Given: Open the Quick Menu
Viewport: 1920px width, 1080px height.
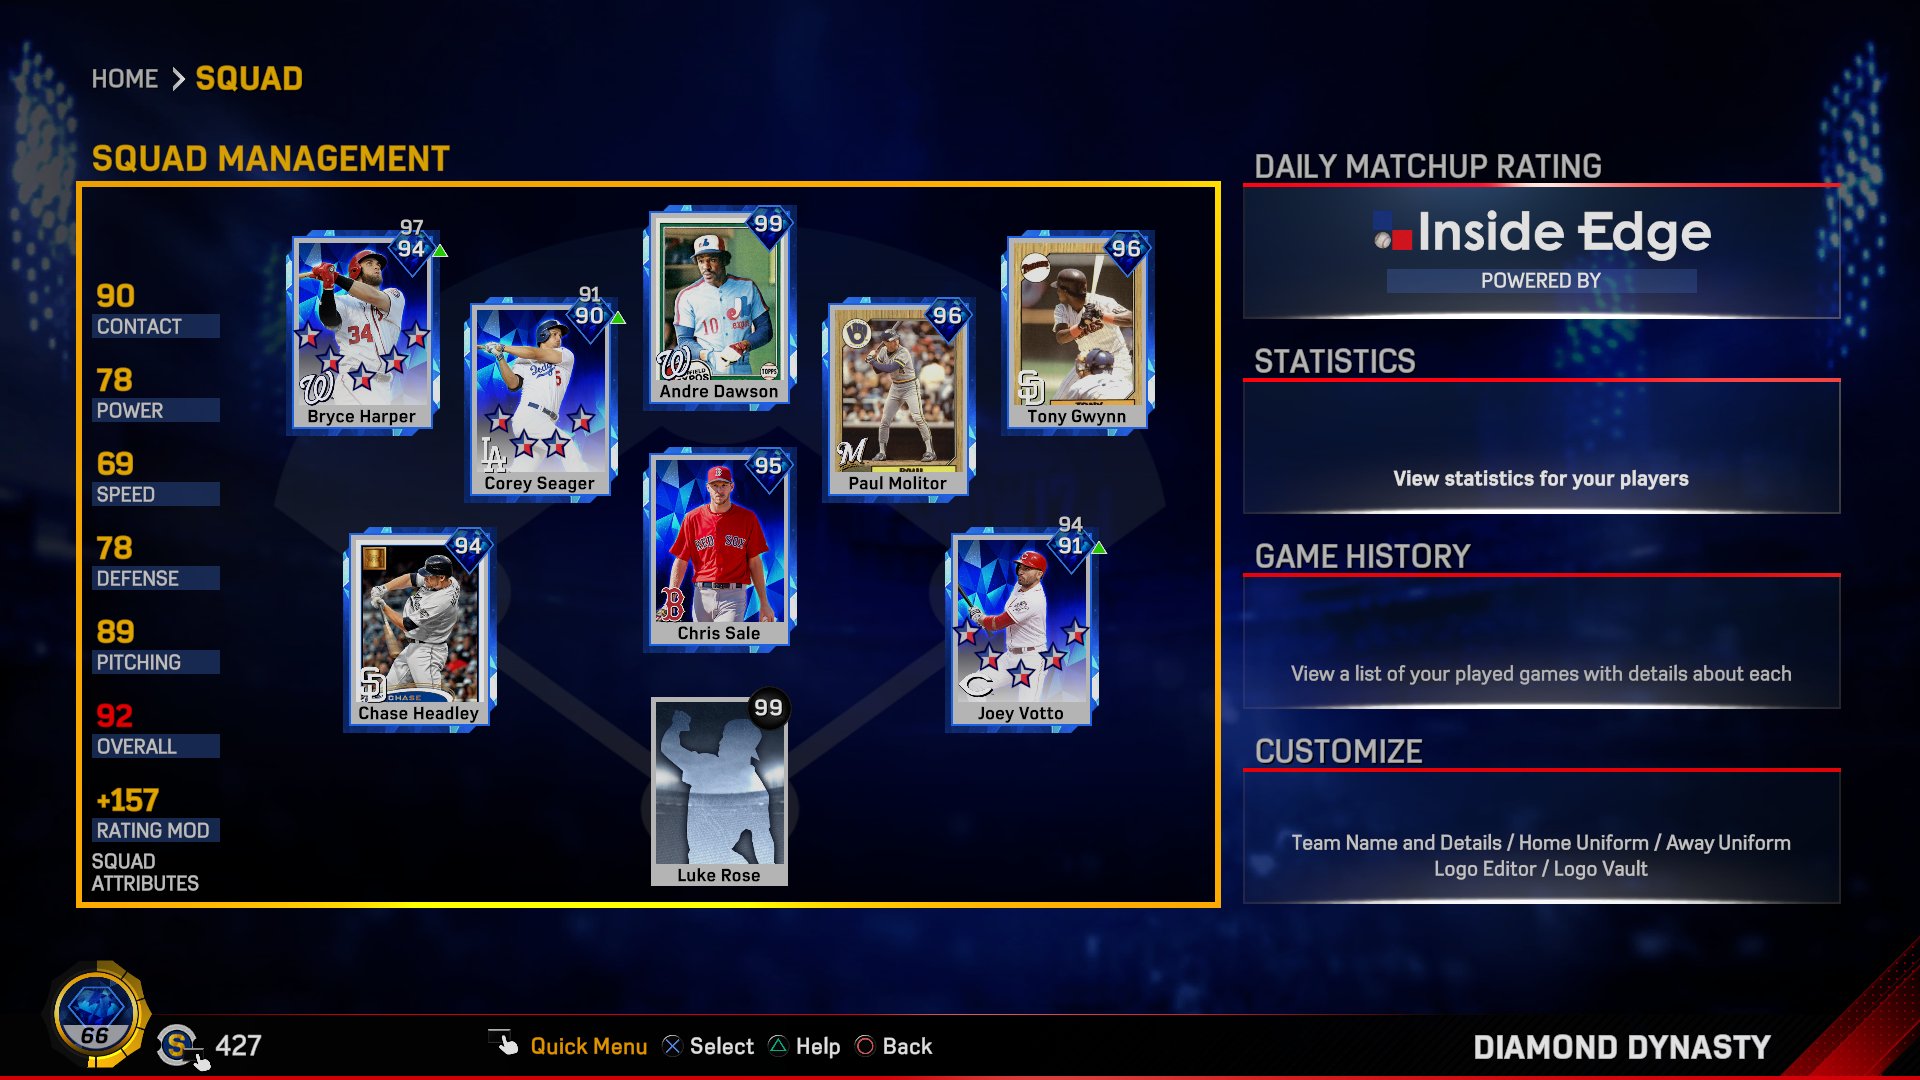Looking at the screenshot, I should 588,1046.
